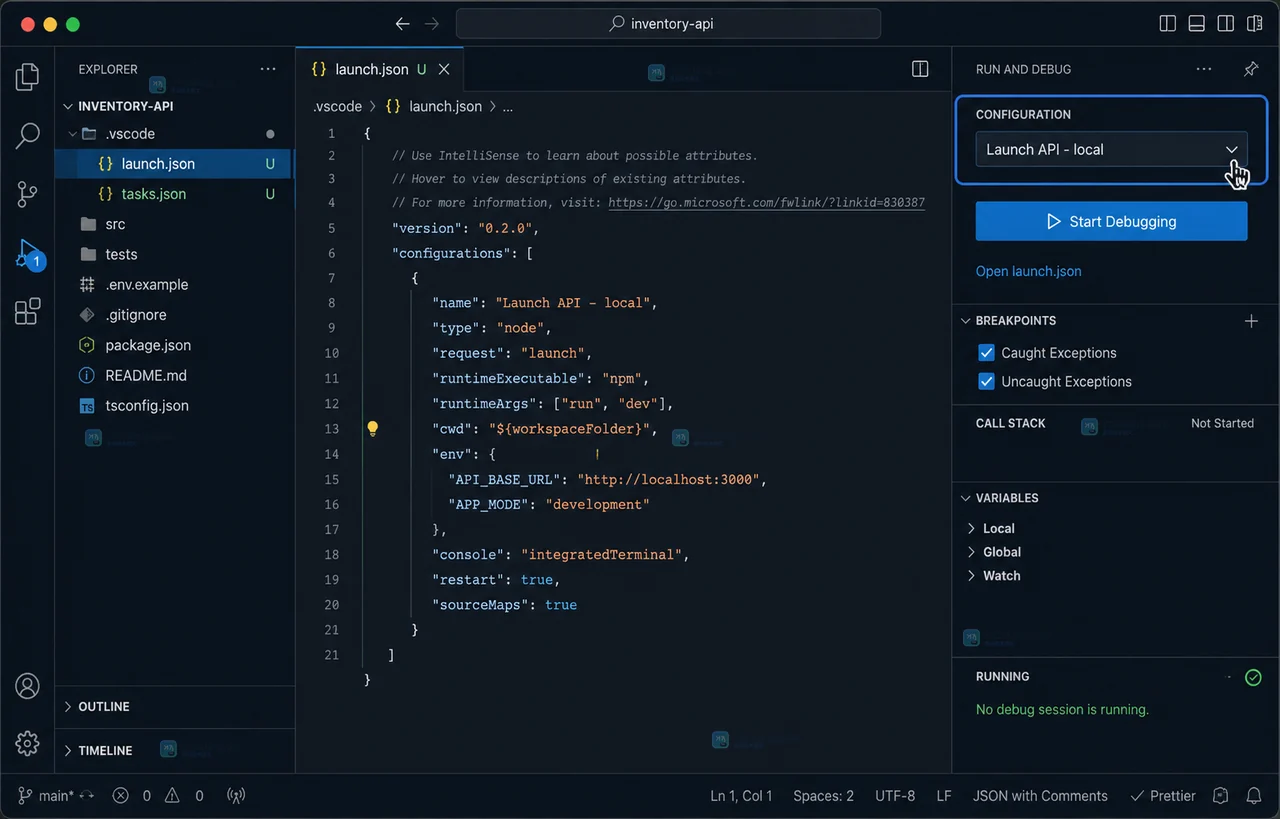Toggle Uncaught Exceptions checkbox
The height and width of the screenshot is (819, 1280).
[986, 381]
